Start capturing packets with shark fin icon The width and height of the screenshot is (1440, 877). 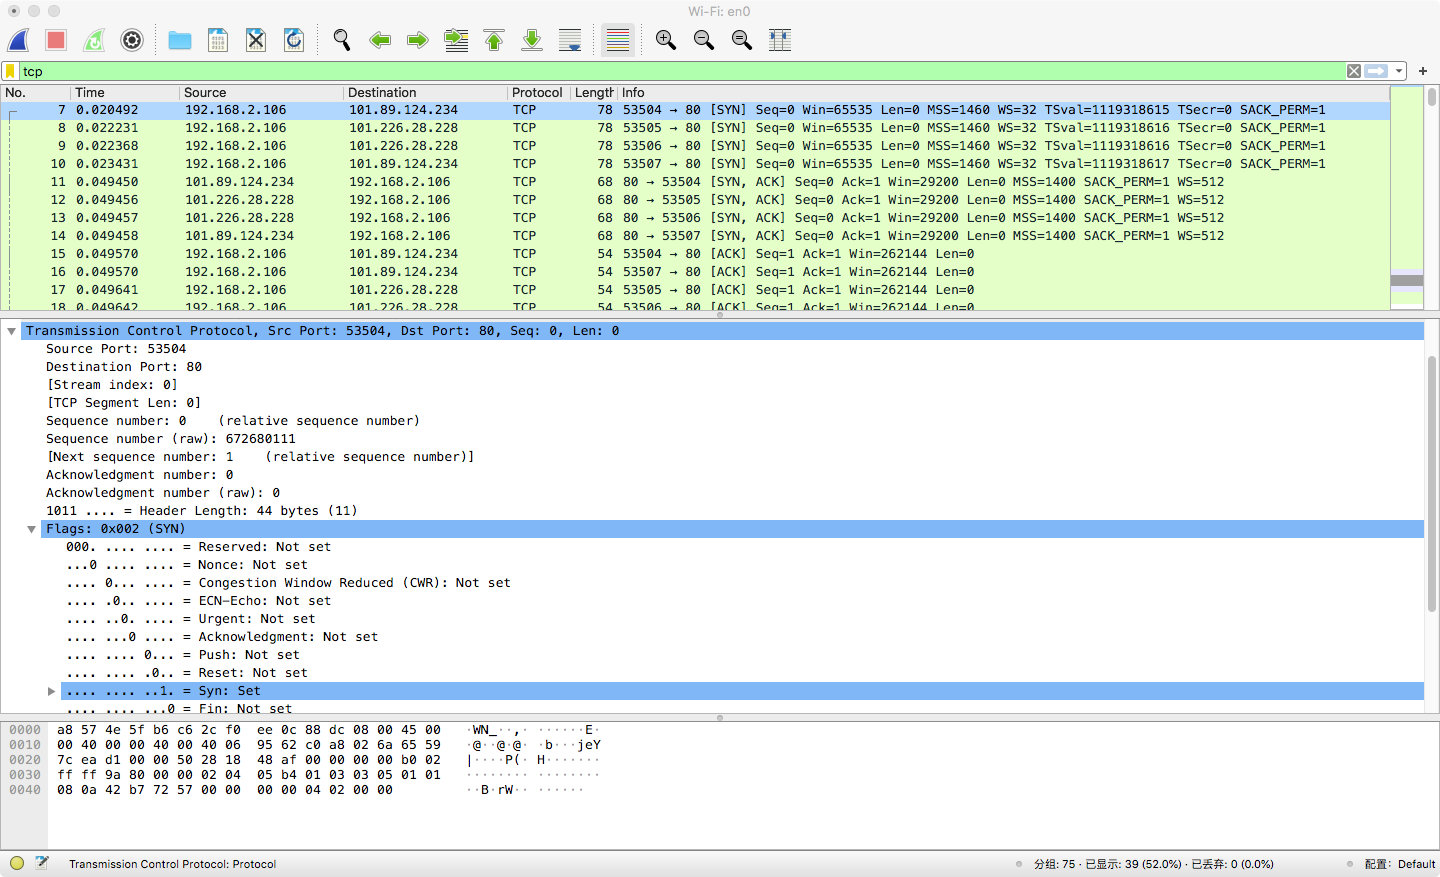18,40
